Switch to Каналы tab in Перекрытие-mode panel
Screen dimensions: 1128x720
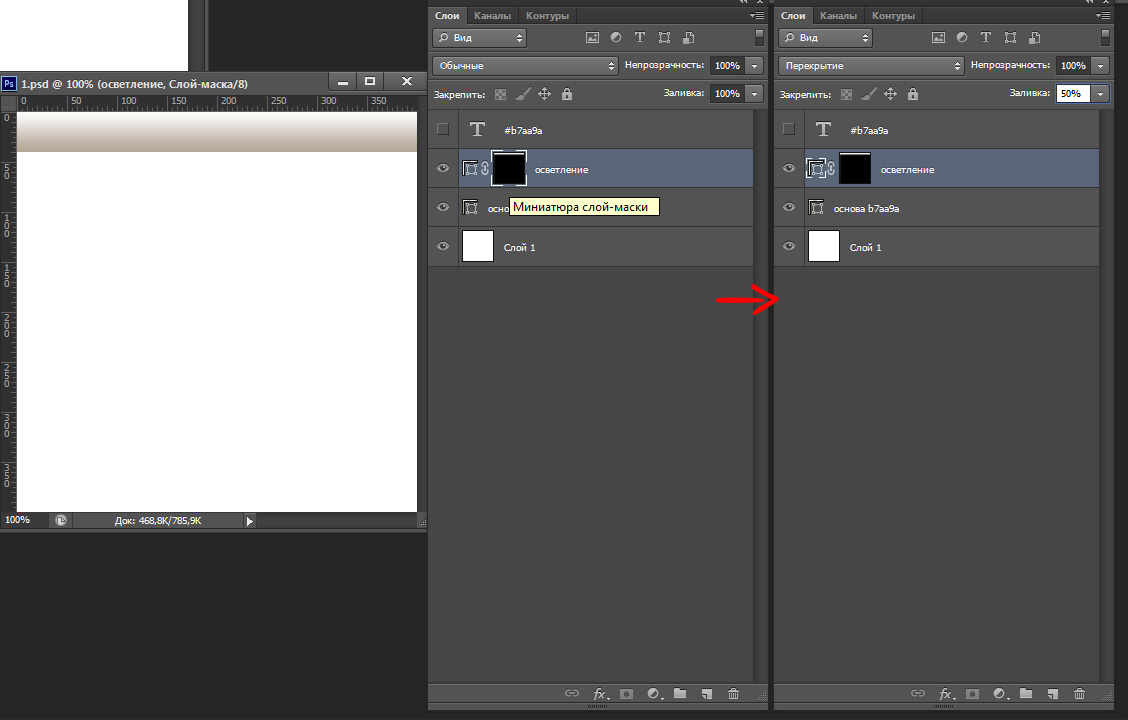click(x=838, y=15)
